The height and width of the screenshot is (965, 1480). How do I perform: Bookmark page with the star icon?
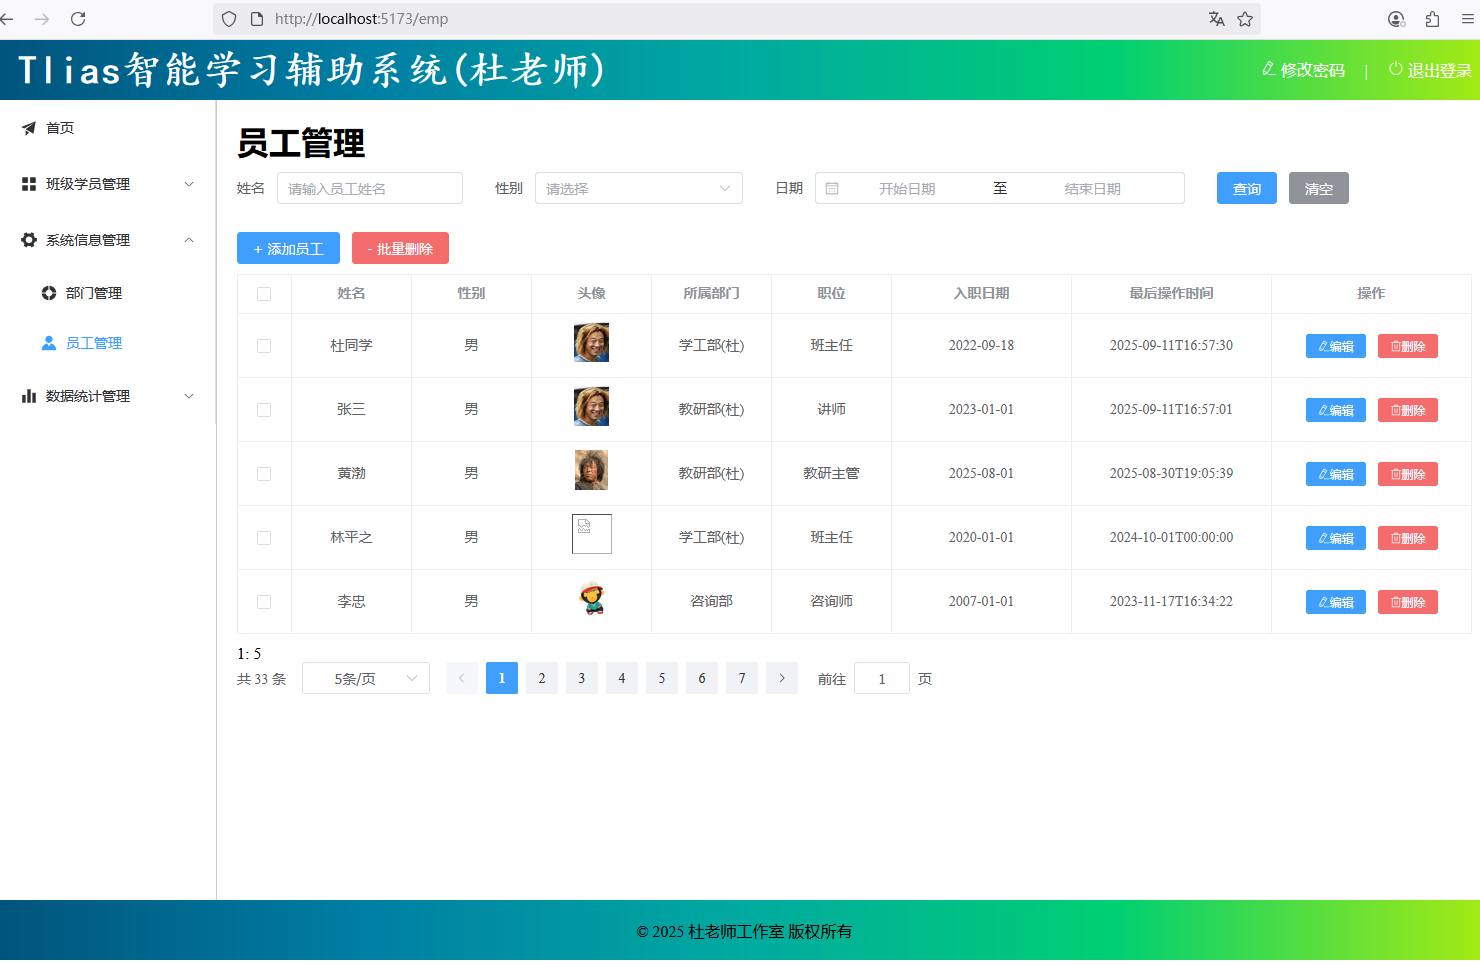point(1245,19)
